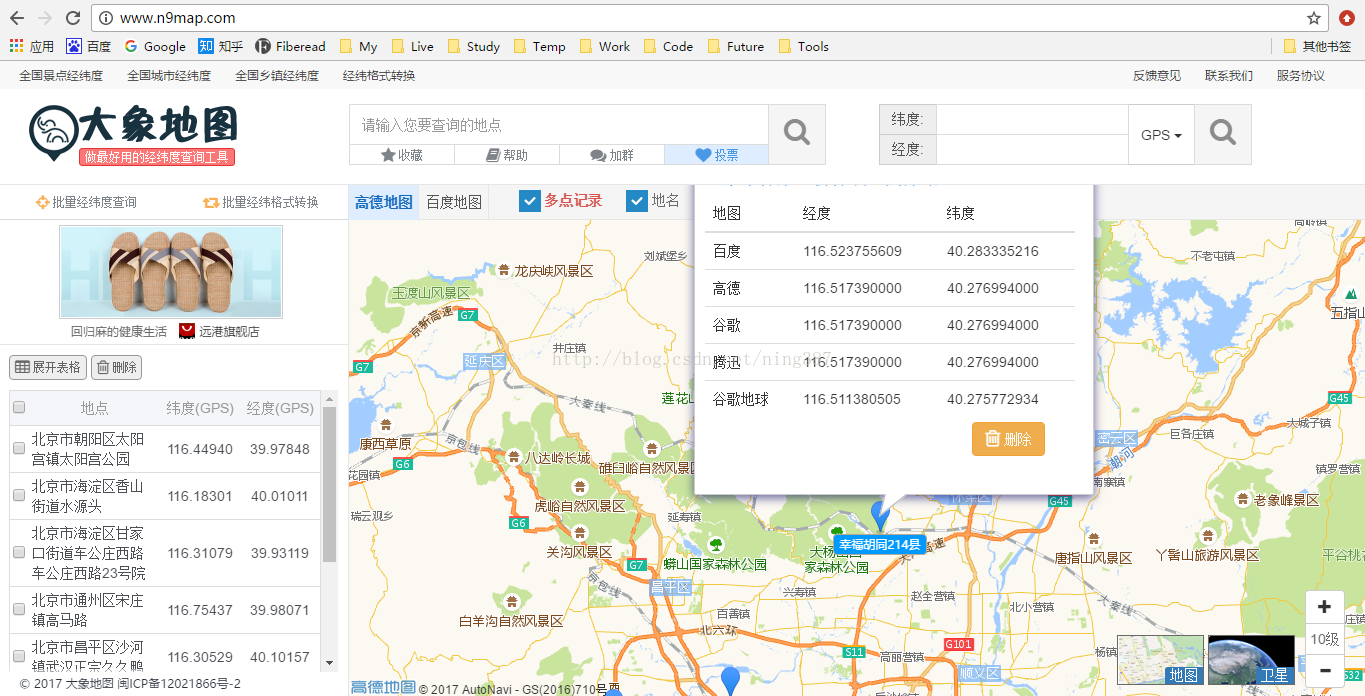Toggle the select-all checkbox in table header
The width and height of the screenshot is (1365, 696).
19,408
